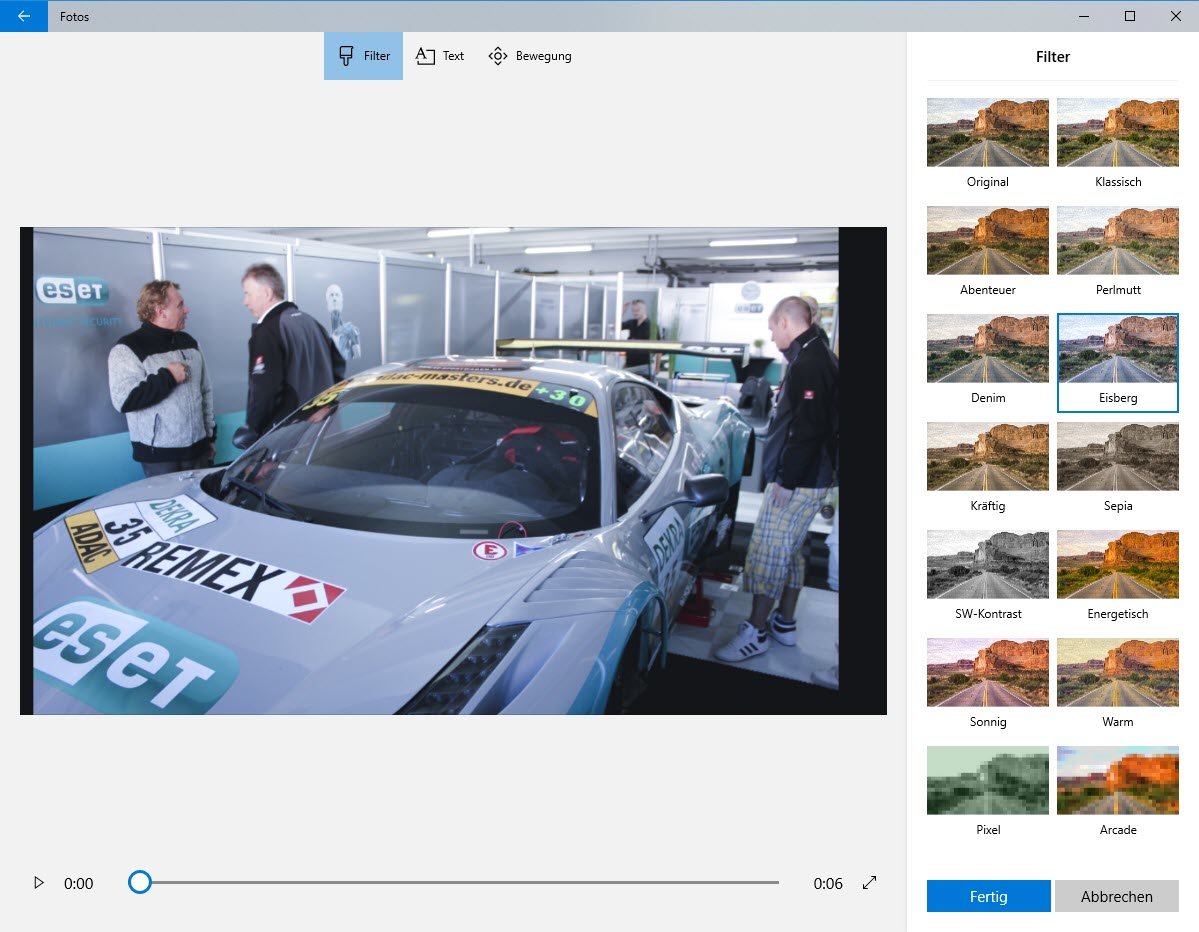The height and width of the screenshot is (932, 1199).
Task: Expand the video preview to fullscreen
Action: click(869, 883)
